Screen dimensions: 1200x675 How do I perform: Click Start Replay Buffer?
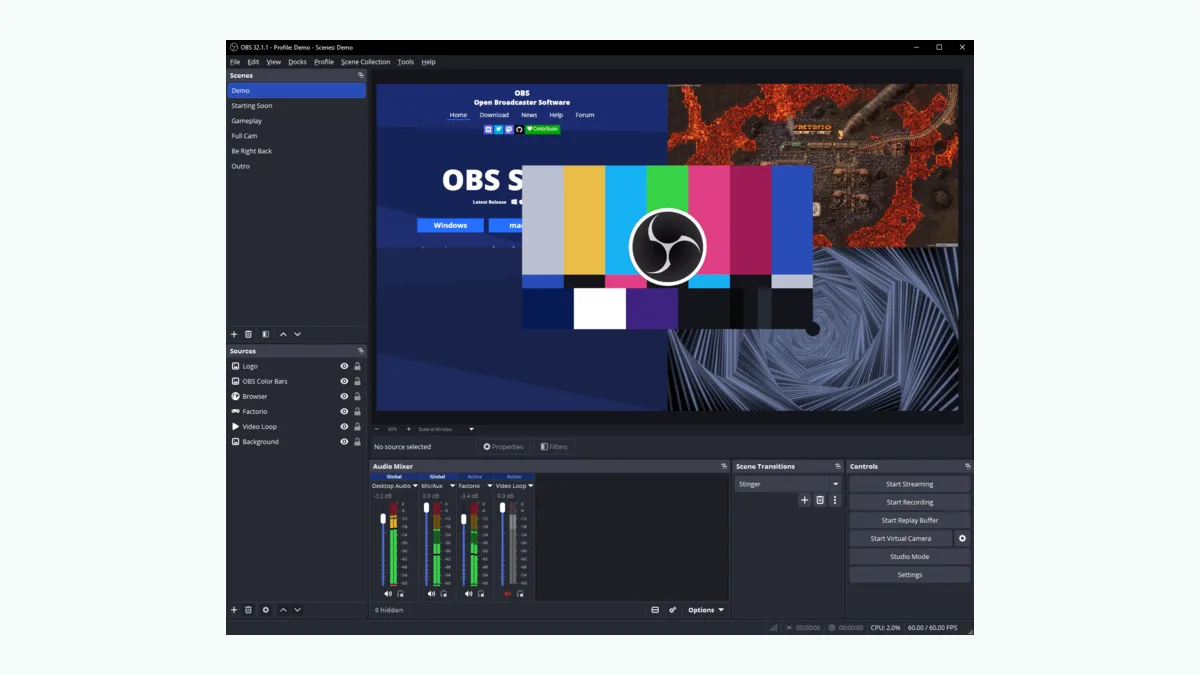pos(909,520)
